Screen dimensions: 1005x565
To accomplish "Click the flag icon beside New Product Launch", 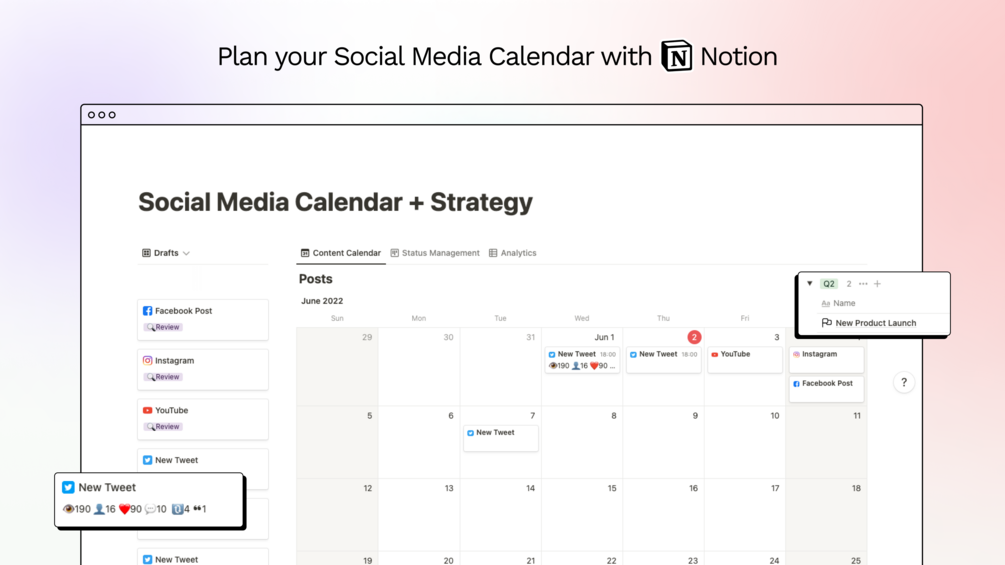I will (826, 323).
